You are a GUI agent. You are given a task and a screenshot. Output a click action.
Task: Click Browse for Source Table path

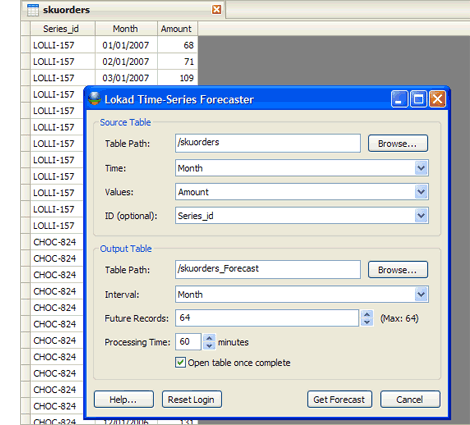(x=398, y=143)
